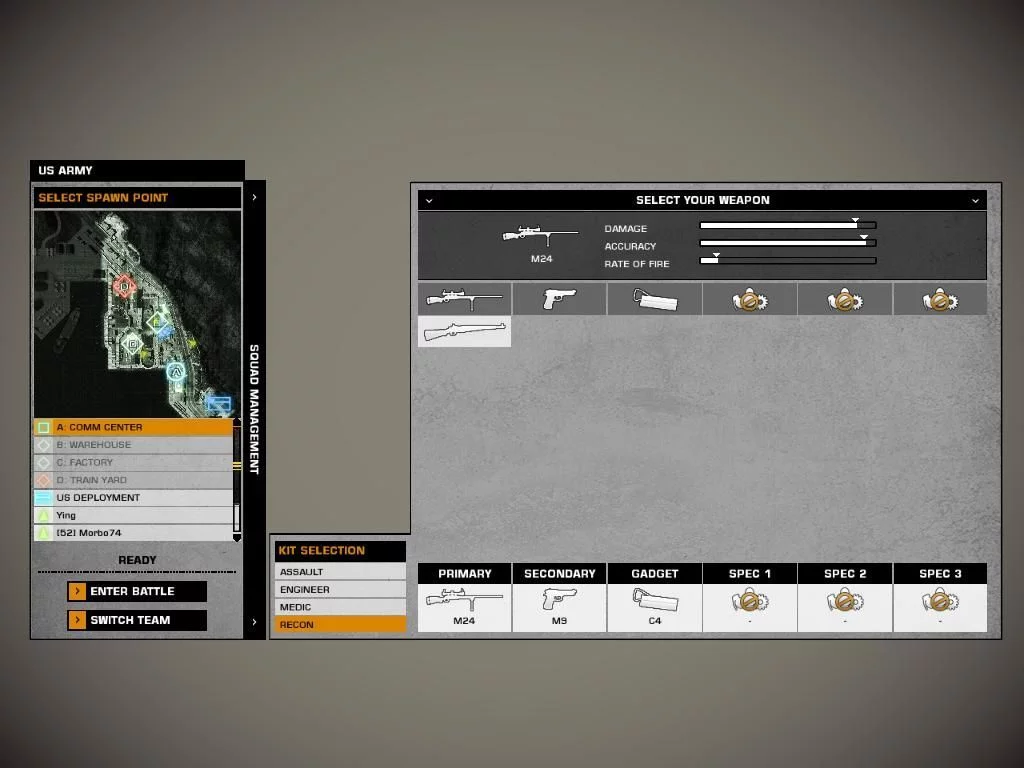
Task: Click the spawn point minimap
Action: 137,313
